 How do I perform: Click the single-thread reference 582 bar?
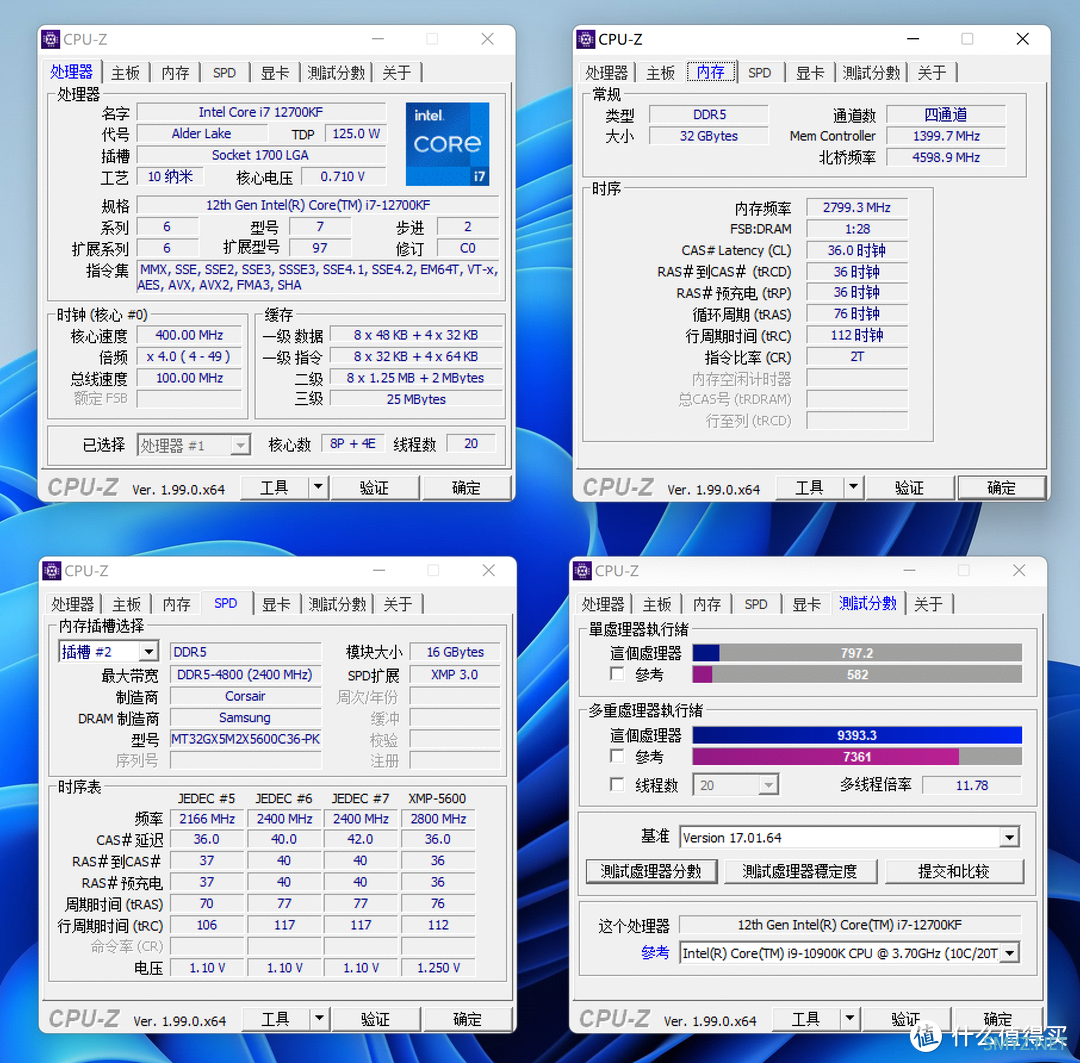tap(857, 674)
